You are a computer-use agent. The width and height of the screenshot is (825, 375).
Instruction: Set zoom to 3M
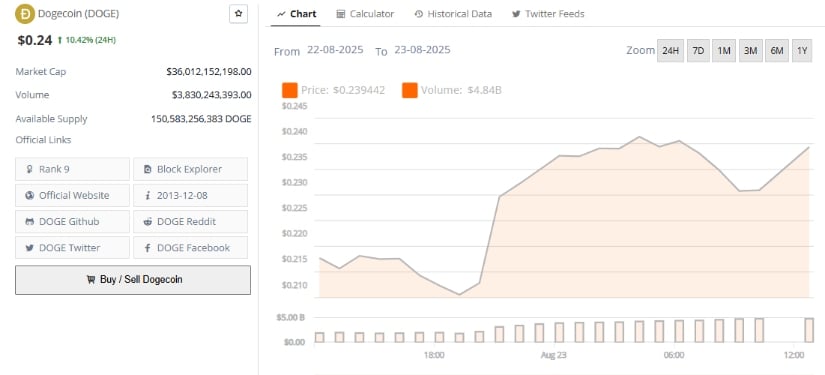[750, 50]
